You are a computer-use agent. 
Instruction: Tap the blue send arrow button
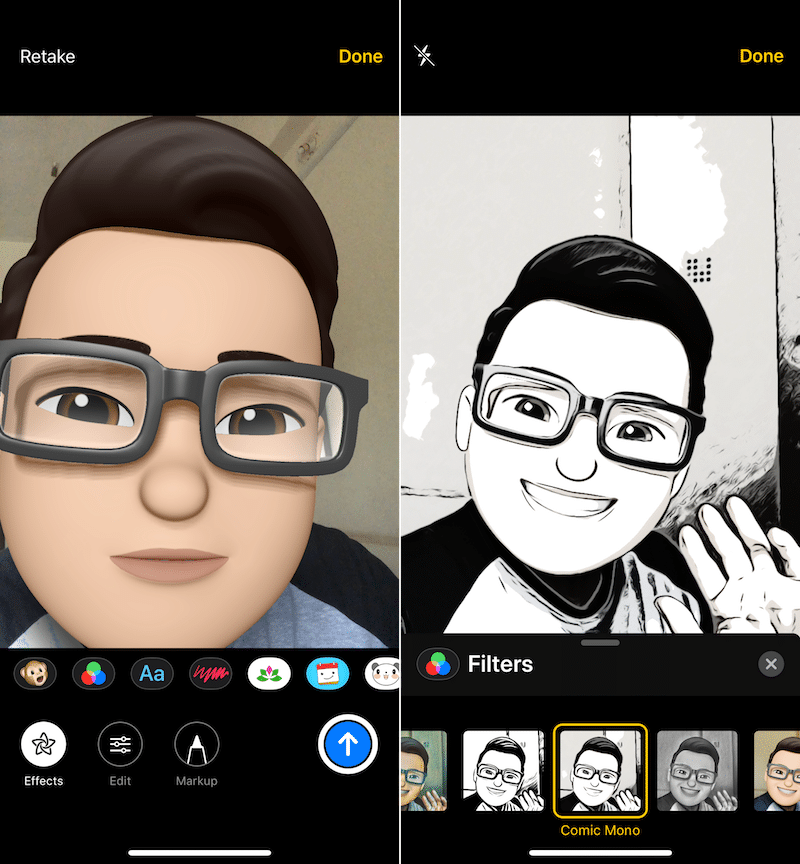348,744
